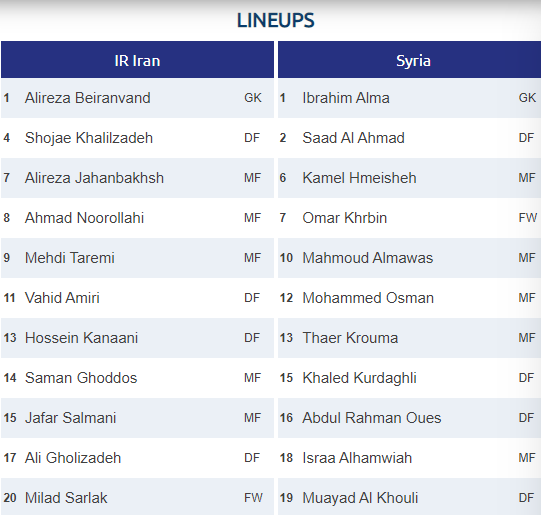Click the IR Iran team header

(x=137, y=60)
